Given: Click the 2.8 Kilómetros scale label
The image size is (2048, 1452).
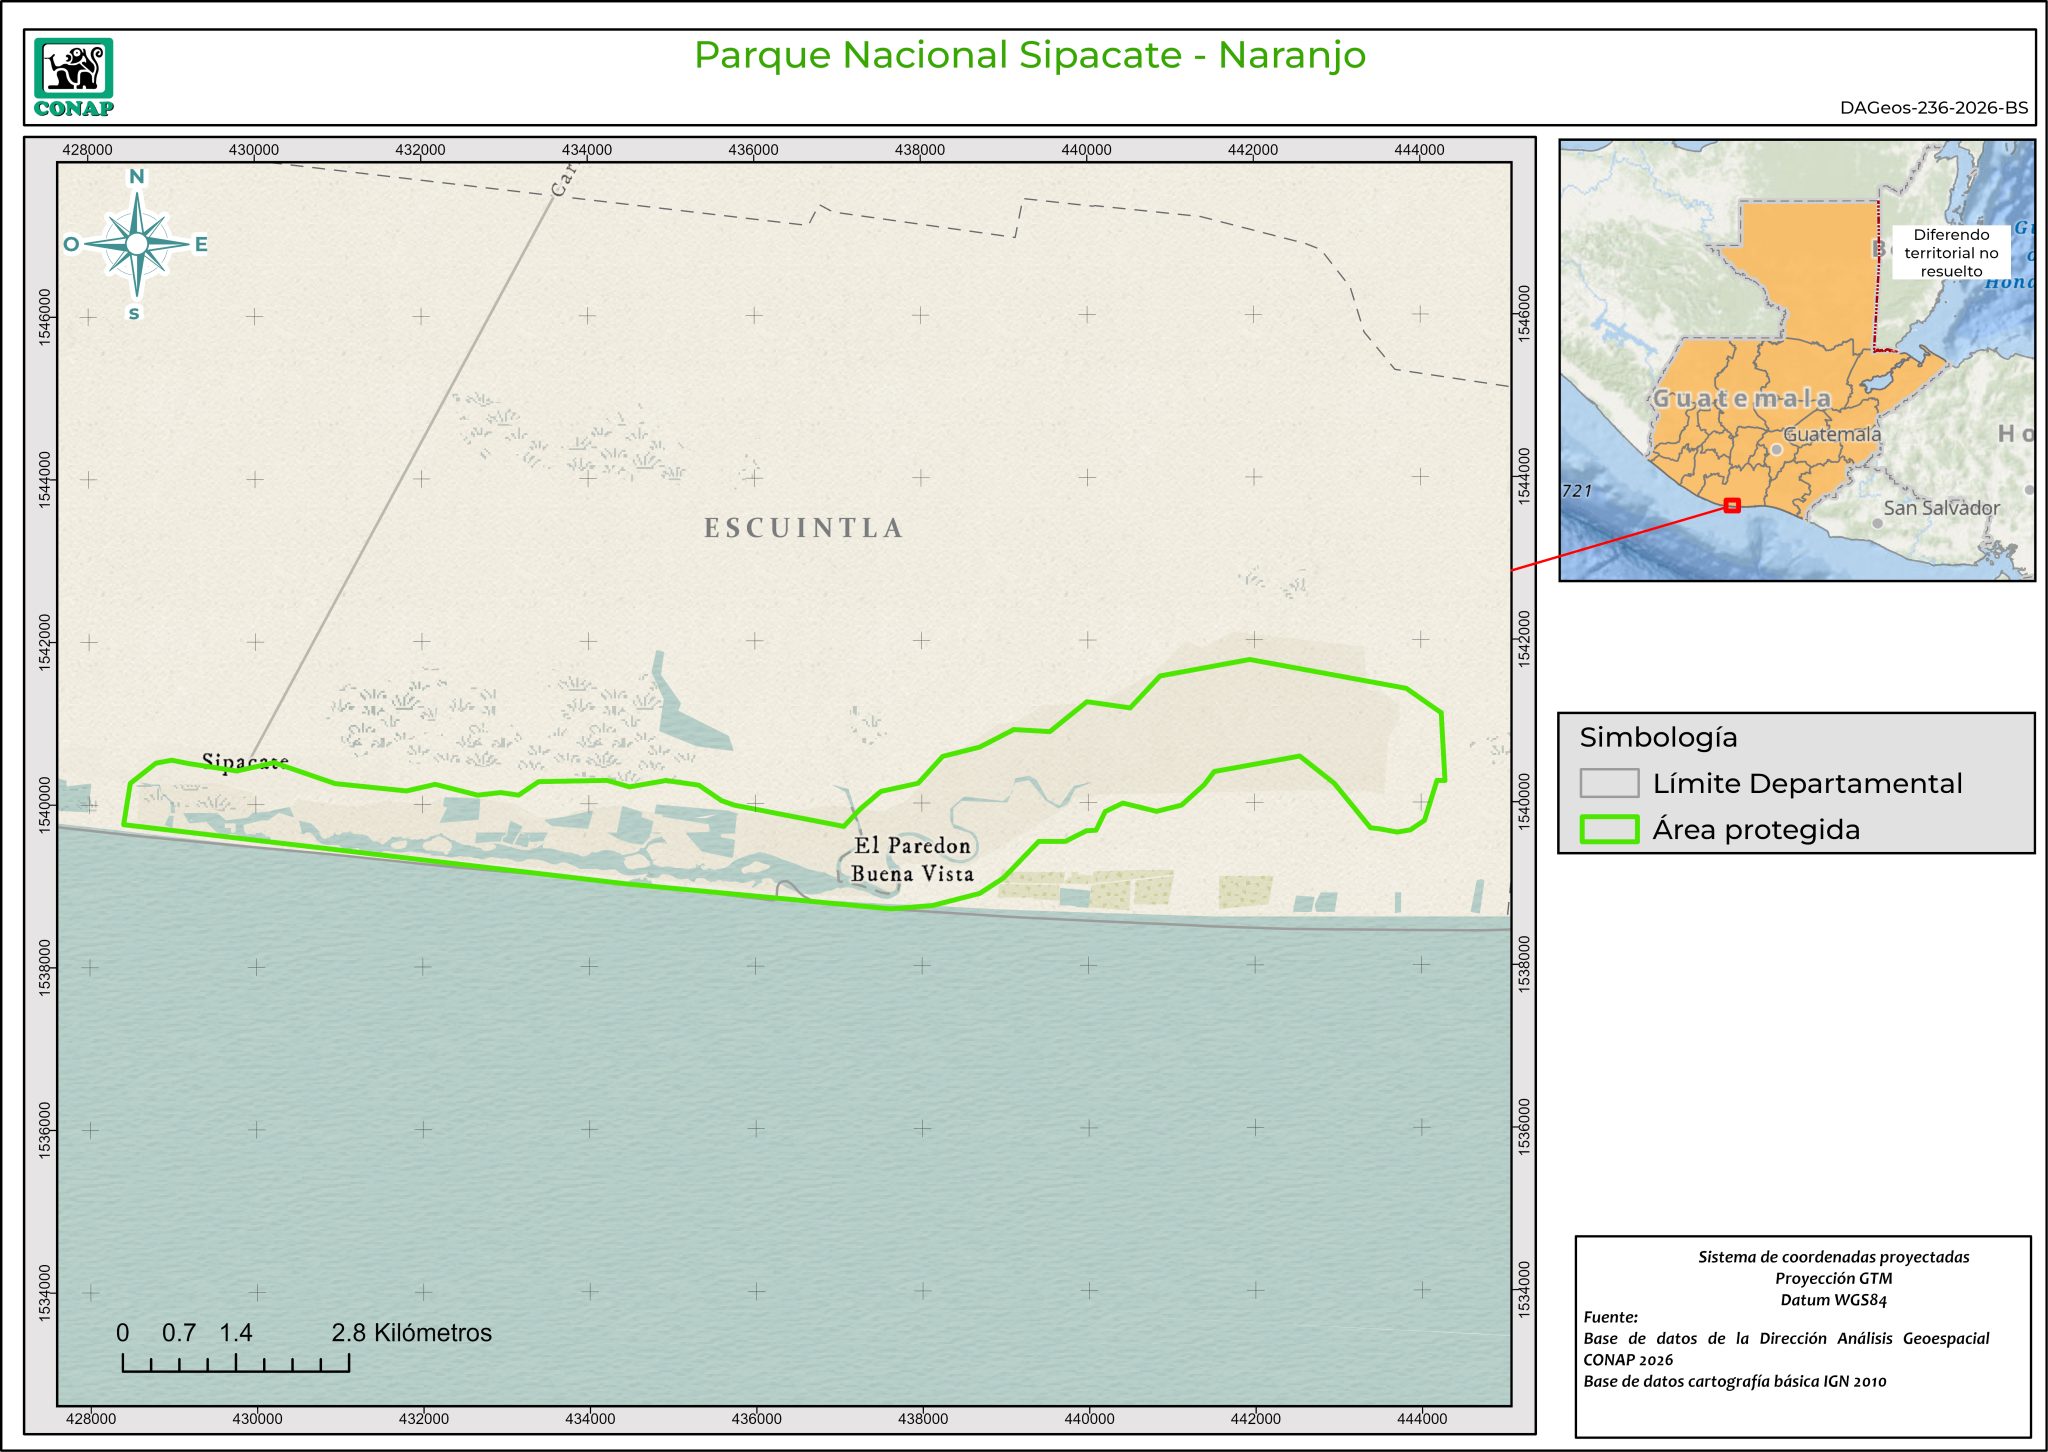Looking at the screenshot, I should (411, 1332).
